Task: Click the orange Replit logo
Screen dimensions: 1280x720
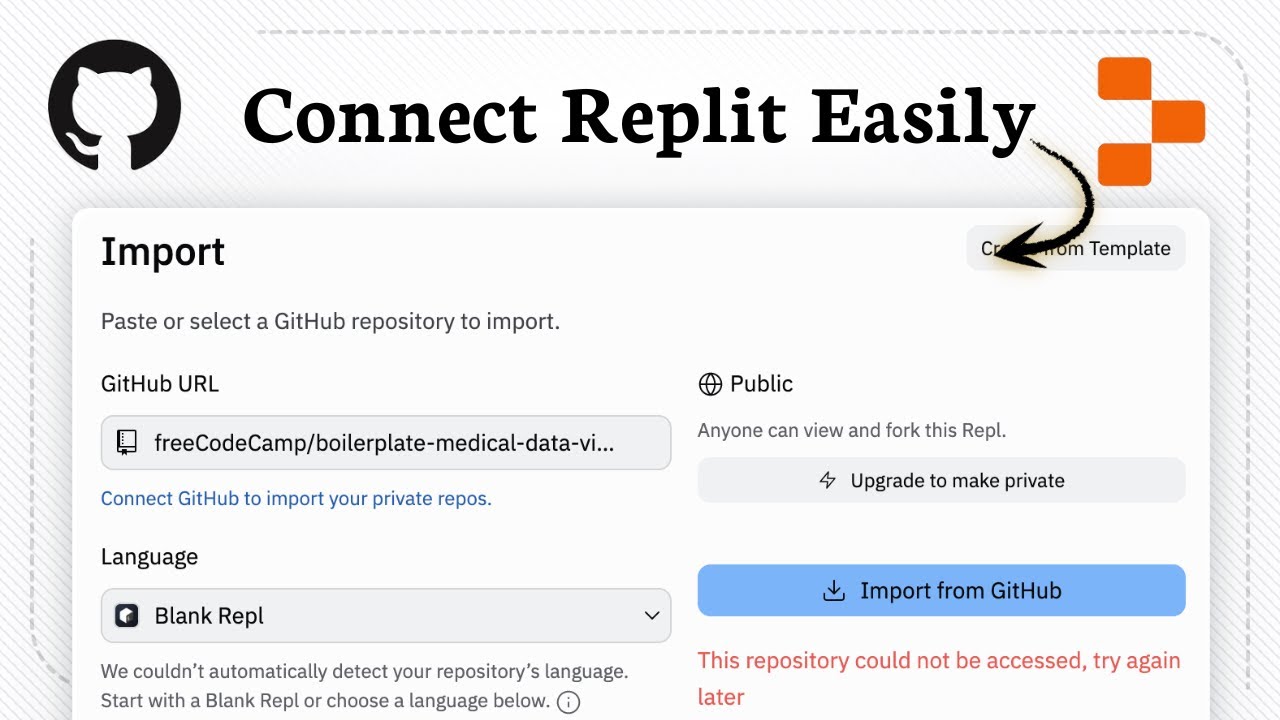Action: (x=1150, y=121)
